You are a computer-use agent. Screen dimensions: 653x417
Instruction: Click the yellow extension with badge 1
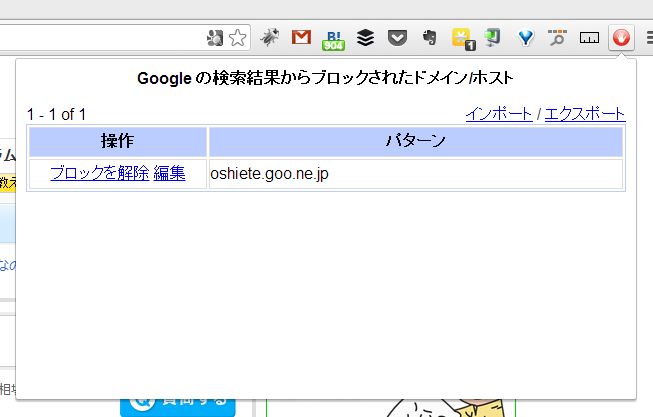point(463,39)
